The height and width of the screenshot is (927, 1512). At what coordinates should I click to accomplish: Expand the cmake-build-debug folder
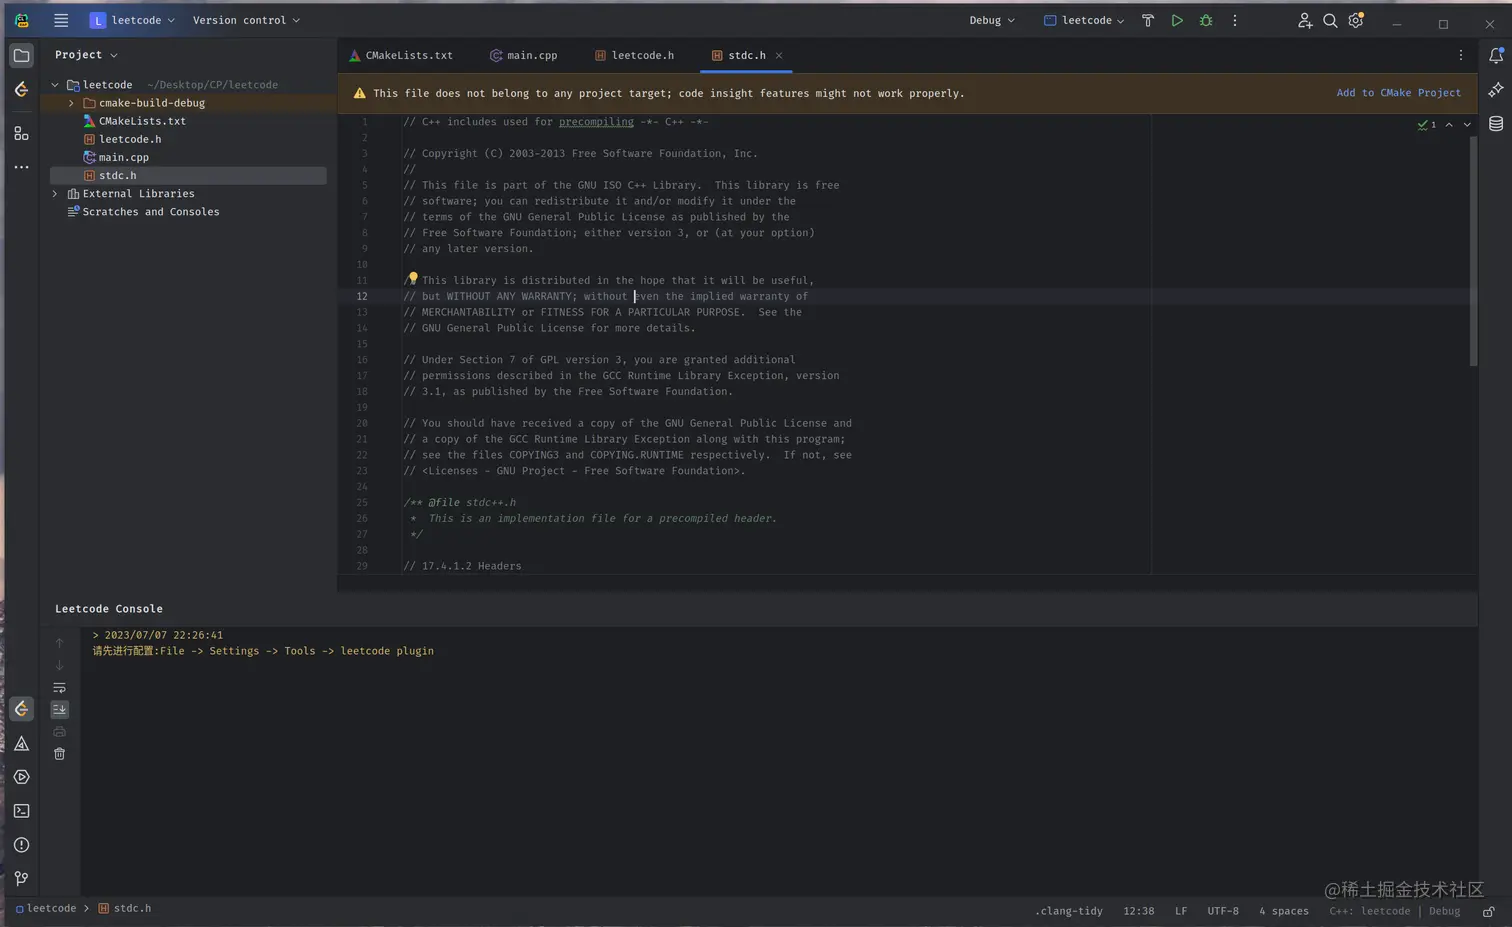coord(71,103)
